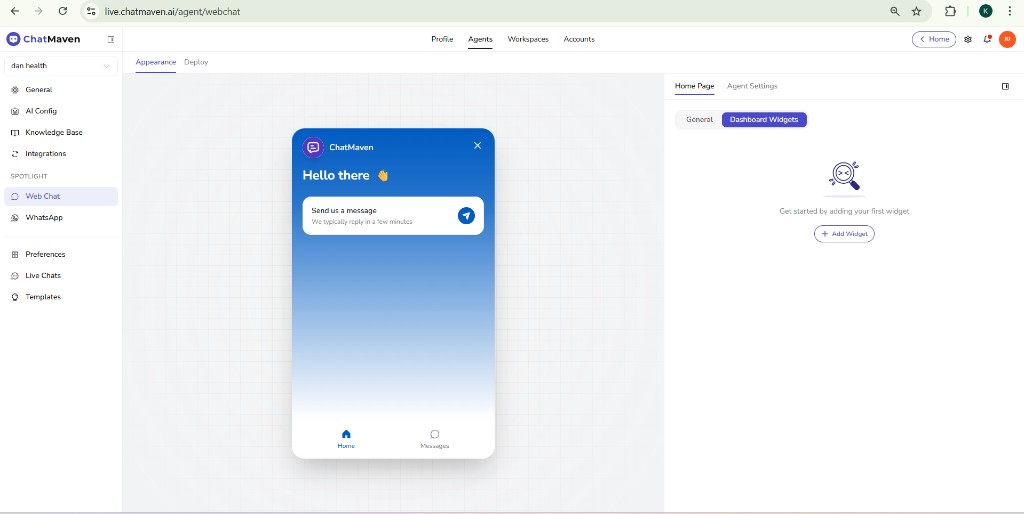The width and height of the screenshot is (1024, 514).
Task: Open AI Config in the sidebar
Action: coord(61,111)
